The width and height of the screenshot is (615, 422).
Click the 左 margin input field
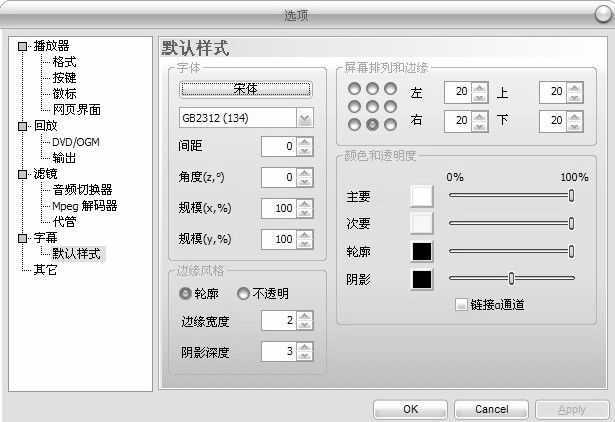tap(457, 92)
